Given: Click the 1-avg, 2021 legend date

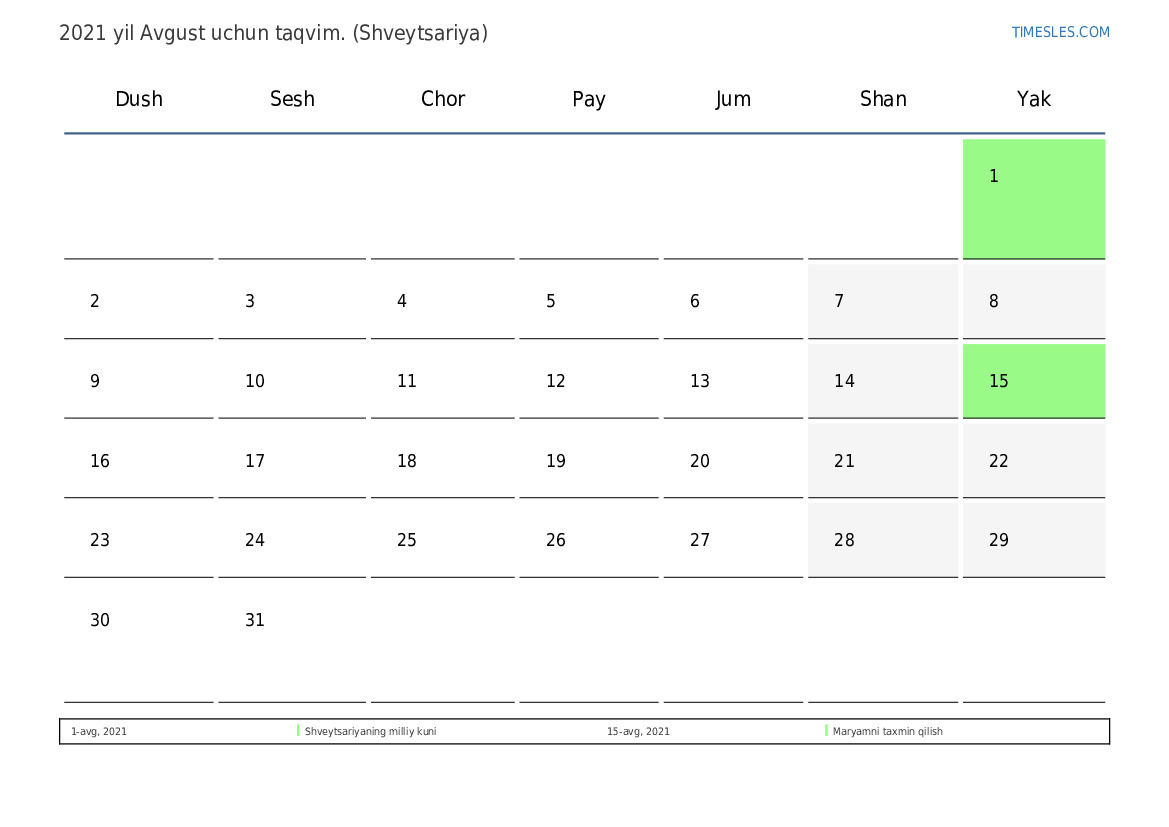Looking at the screenshot, I should (x=99, y=732).
